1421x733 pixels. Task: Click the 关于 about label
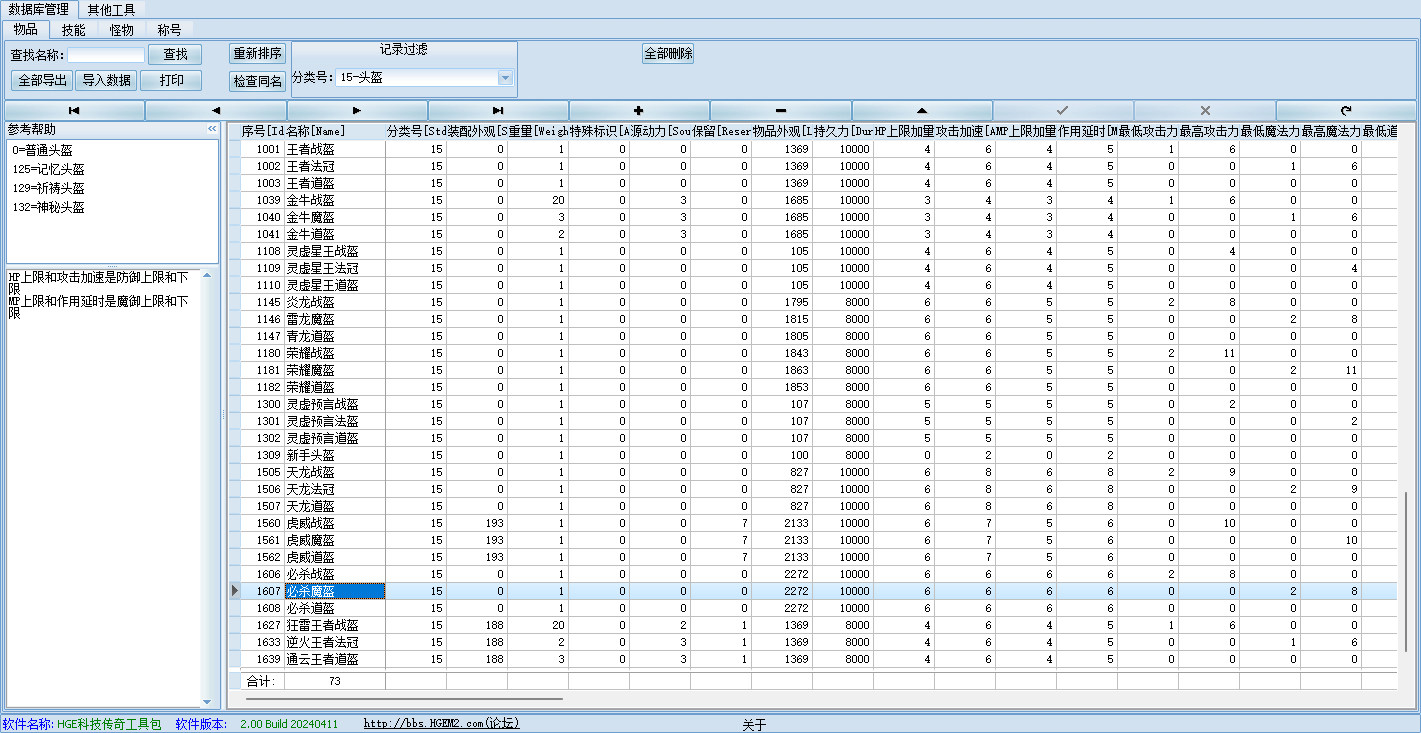[x=754, y=724]
